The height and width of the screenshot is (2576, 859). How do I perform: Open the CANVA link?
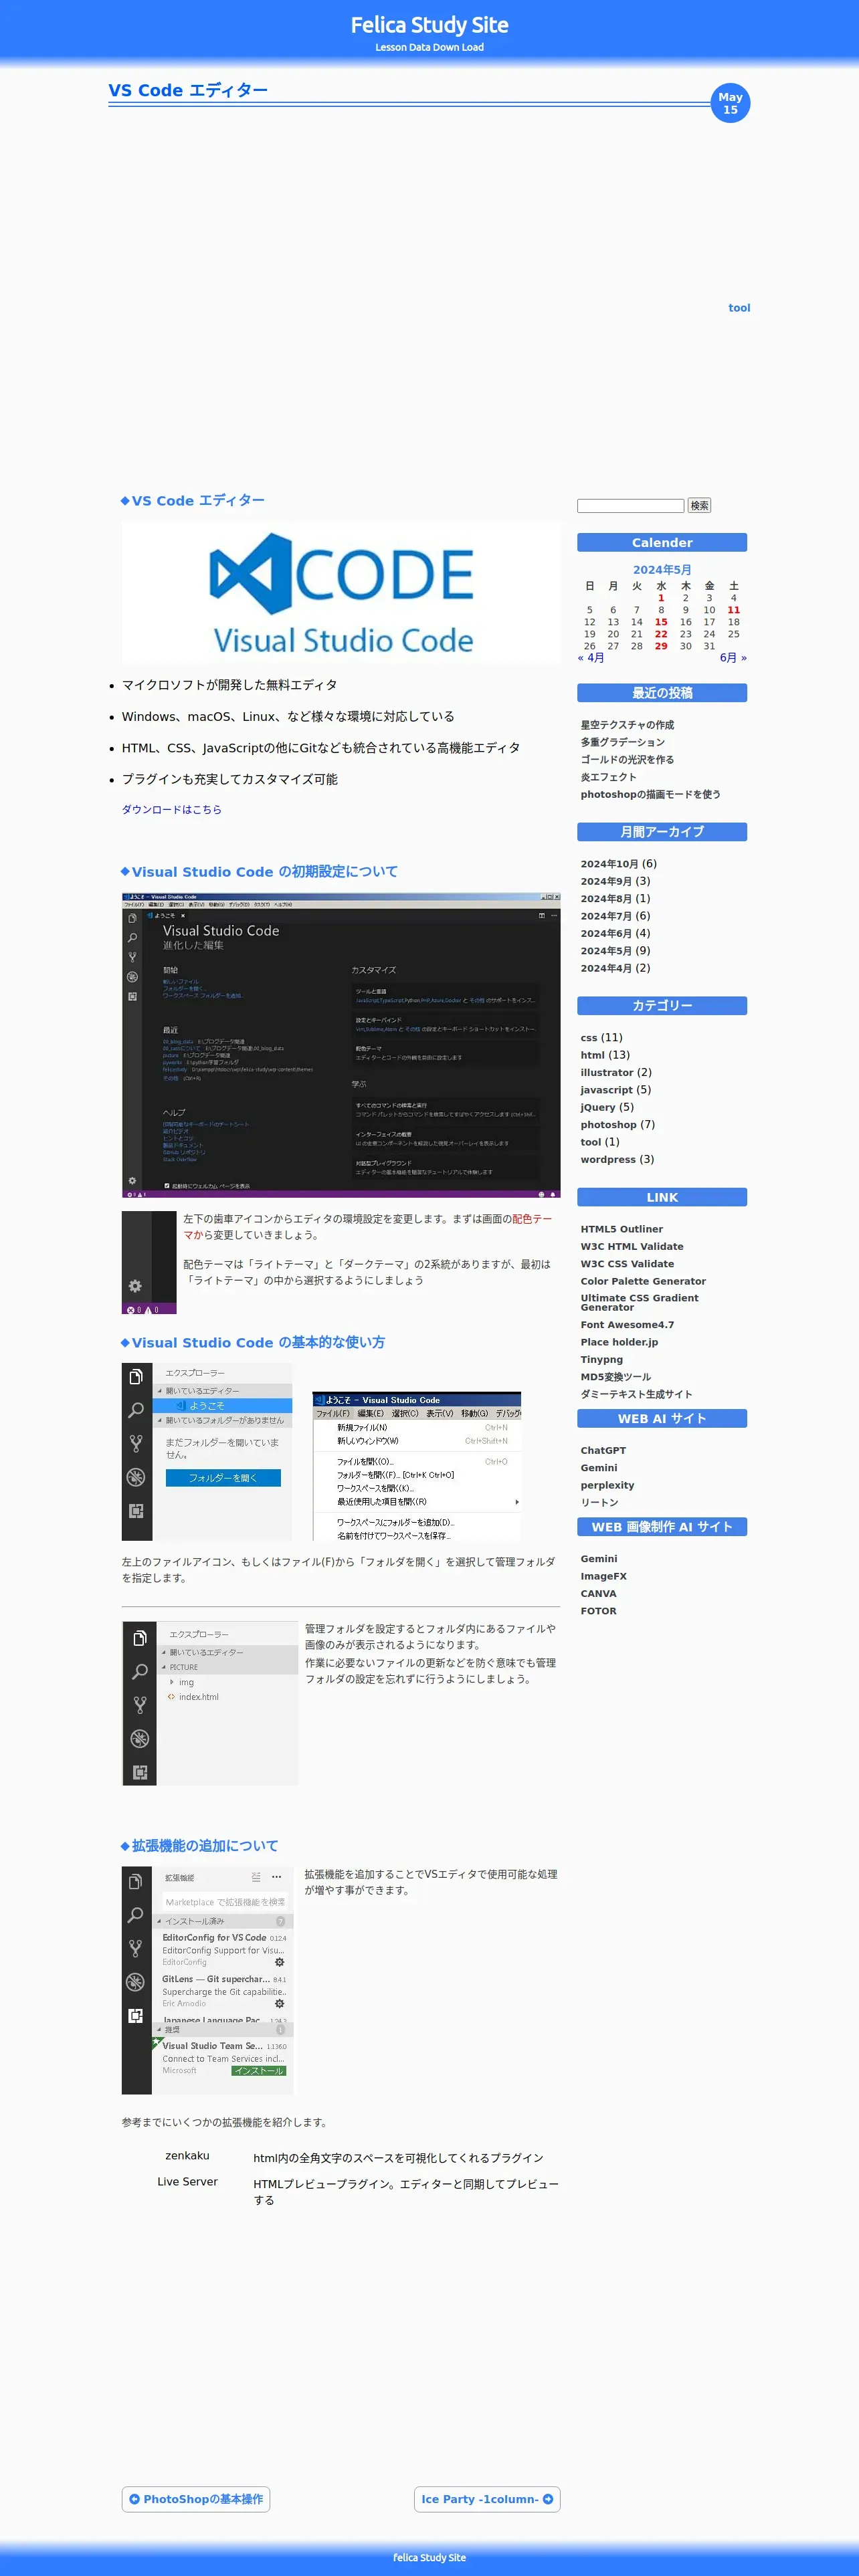598,1594
